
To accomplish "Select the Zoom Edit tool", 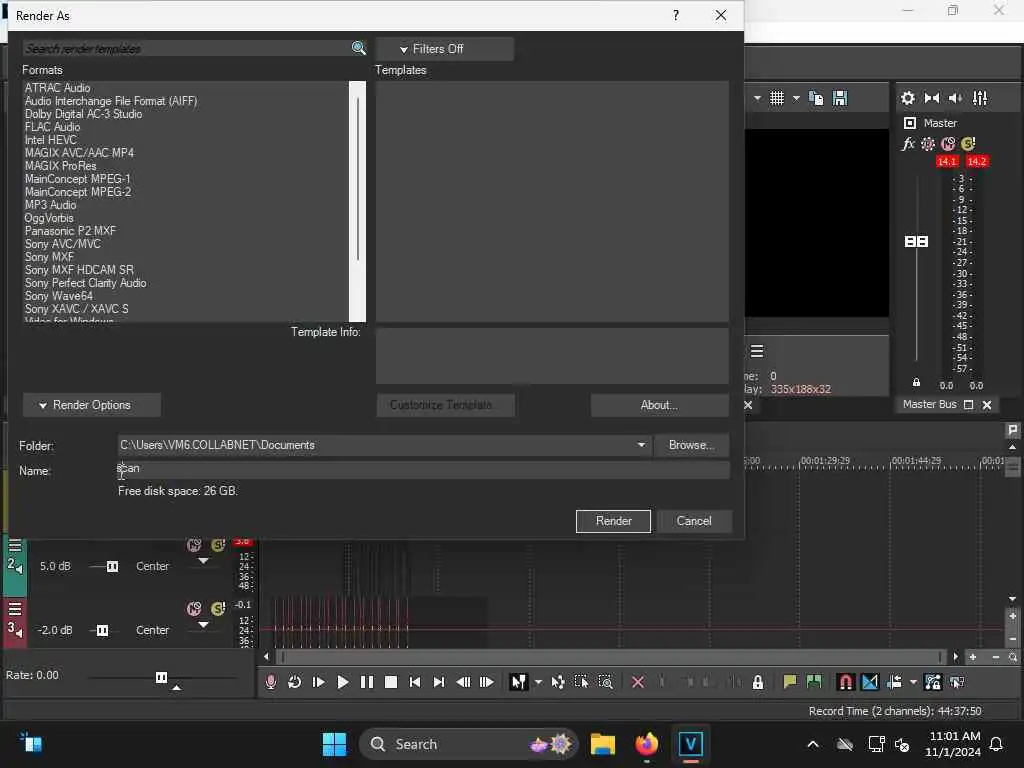I will [605, 682].
